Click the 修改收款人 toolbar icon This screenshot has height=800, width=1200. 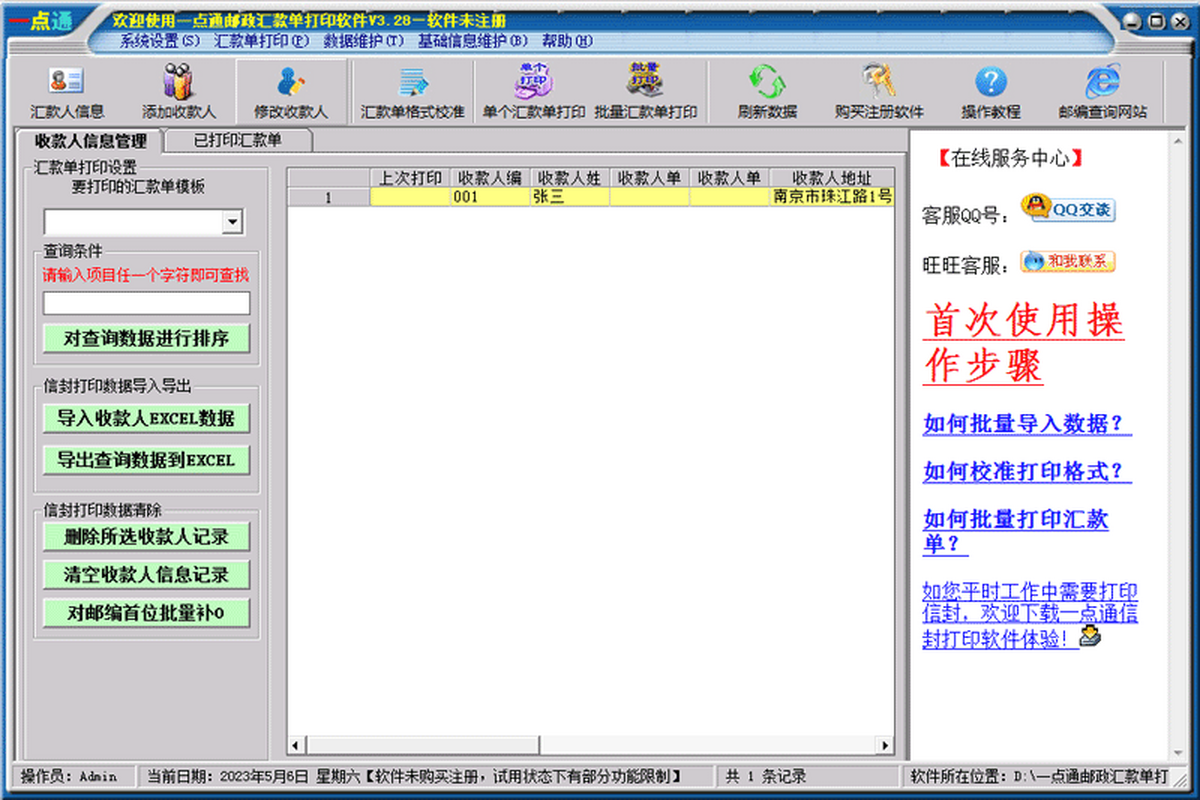pyautogui.click(x=291, y=92)
